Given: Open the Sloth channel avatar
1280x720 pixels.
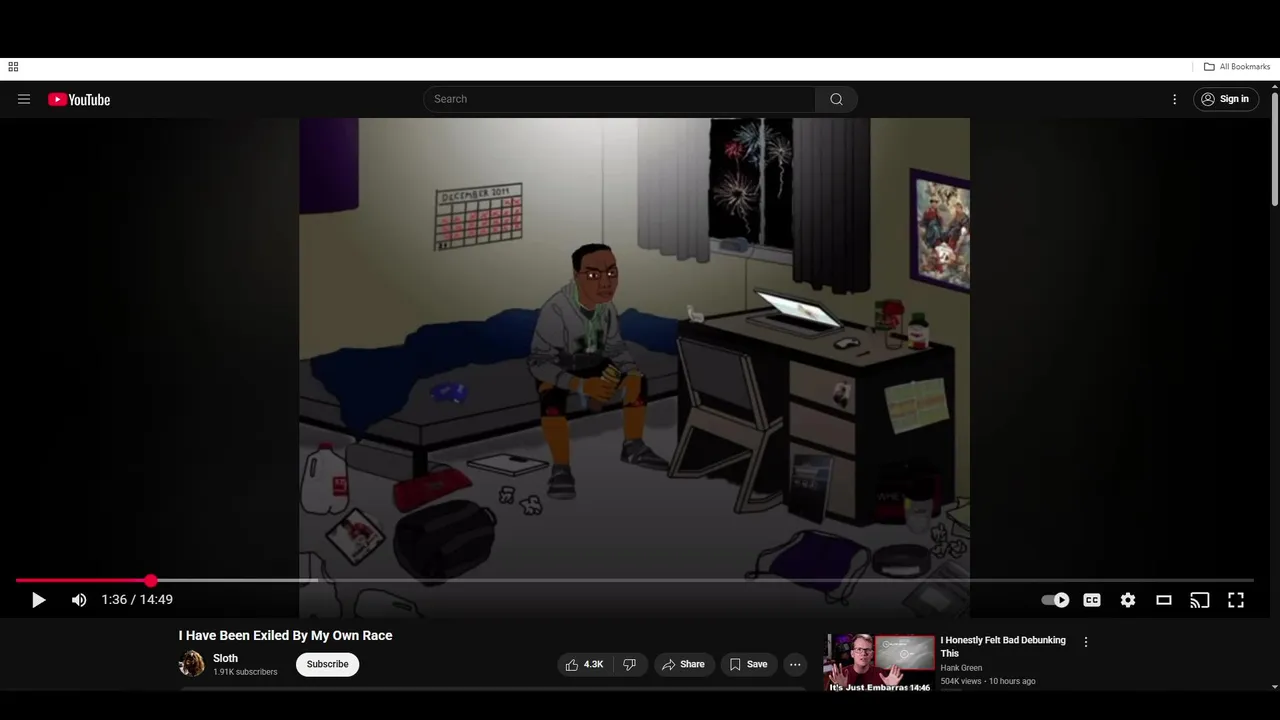Looking at the screenshot, I should (192, 664).
